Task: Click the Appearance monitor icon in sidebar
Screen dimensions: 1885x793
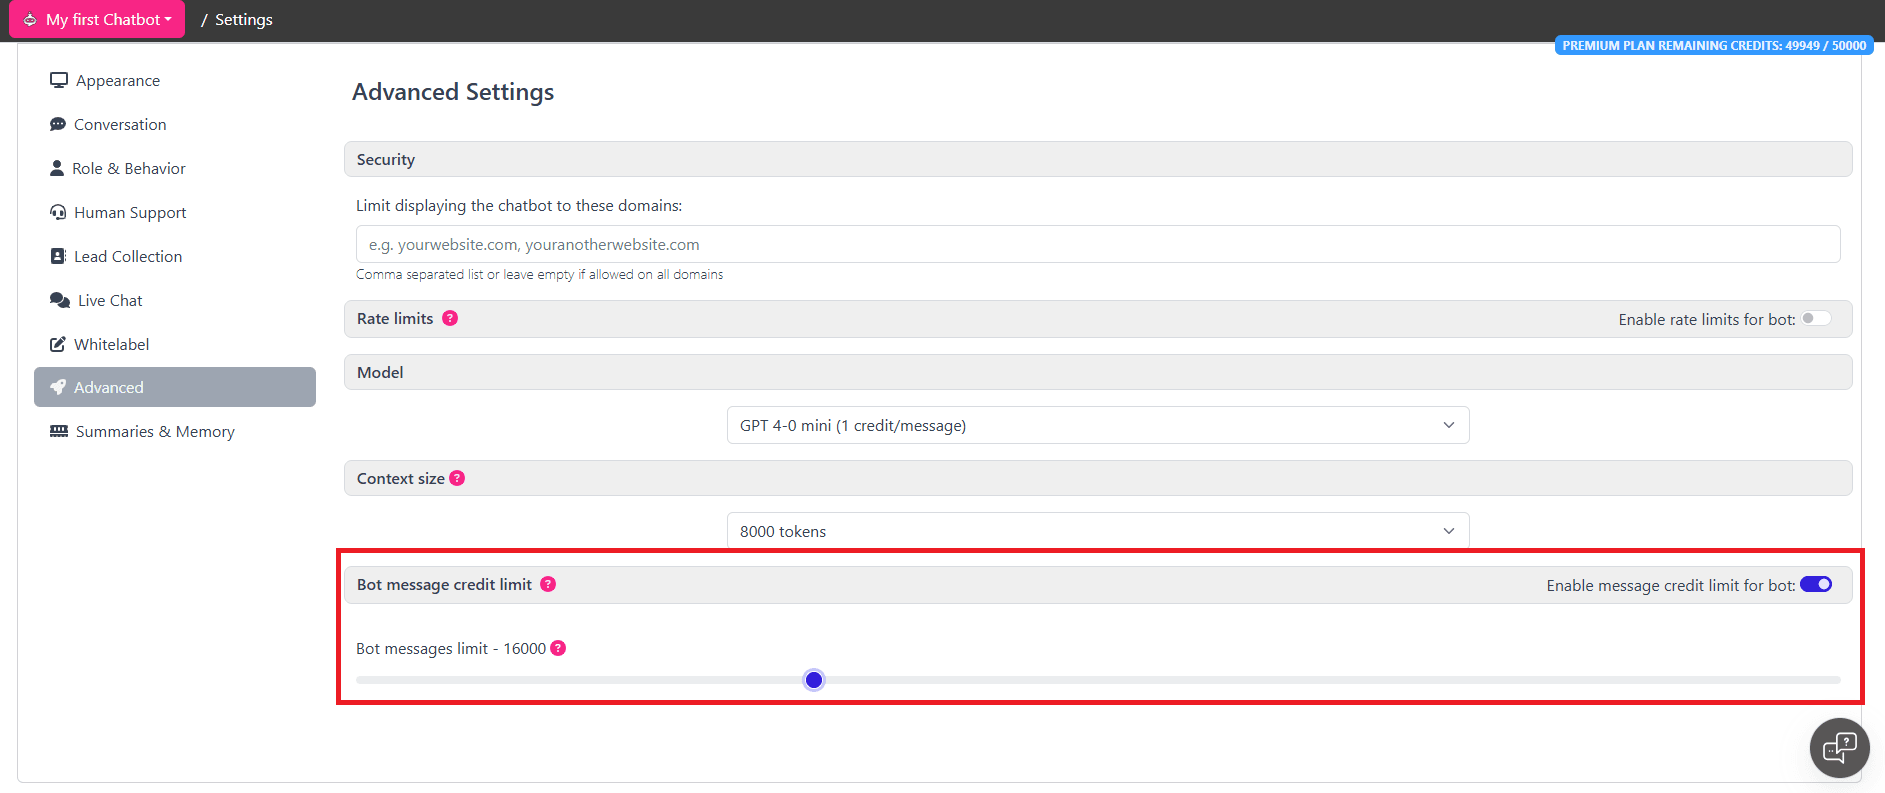Action: 59,80
